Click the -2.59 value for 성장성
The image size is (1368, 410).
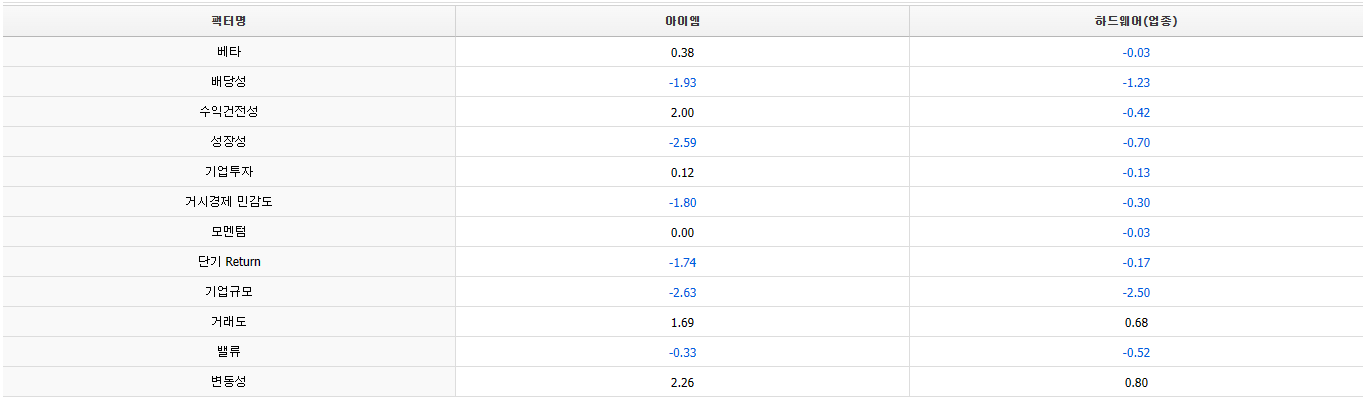(682, 142)
